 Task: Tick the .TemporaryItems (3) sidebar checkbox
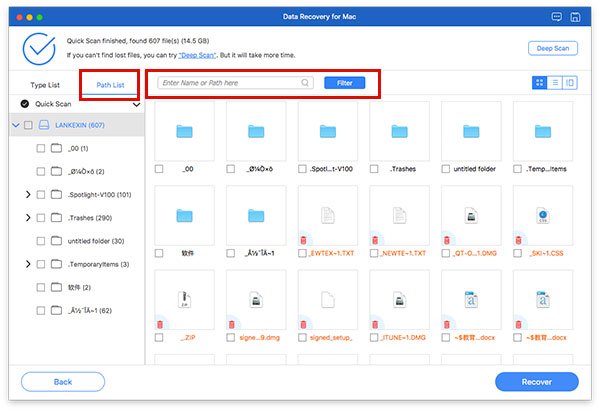pyautogui.click(x=41, y=264)
